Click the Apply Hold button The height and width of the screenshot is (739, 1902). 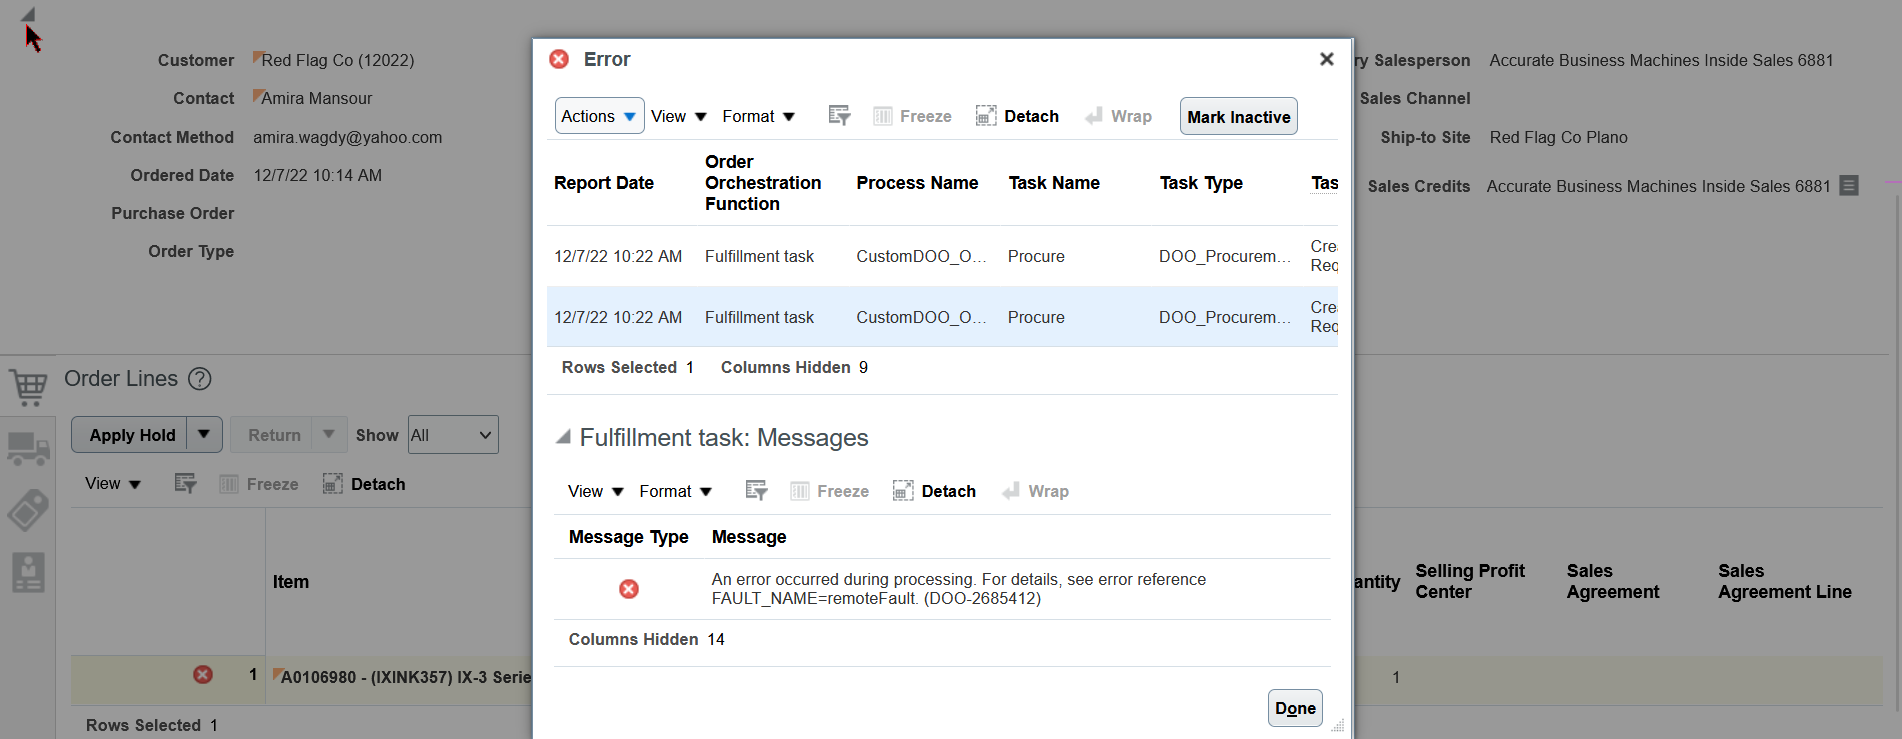coord(130,435)
